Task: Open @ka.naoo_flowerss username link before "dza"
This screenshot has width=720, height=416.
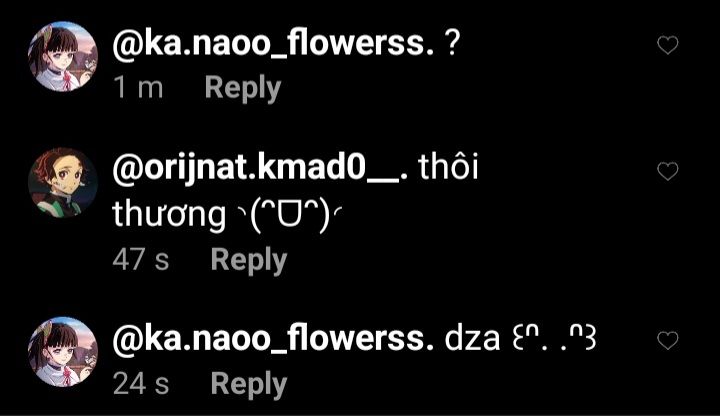Action: 273,339
